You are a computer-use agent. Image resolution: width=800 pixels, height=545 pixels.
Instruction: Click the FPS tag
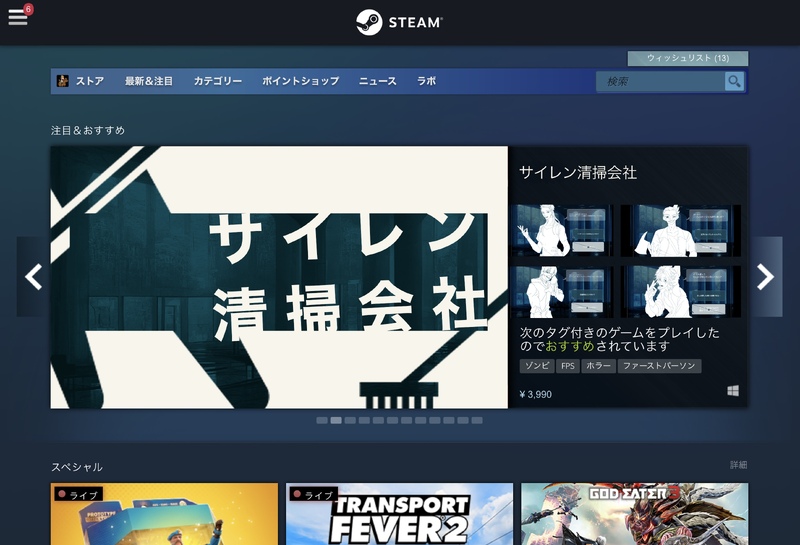568,366
